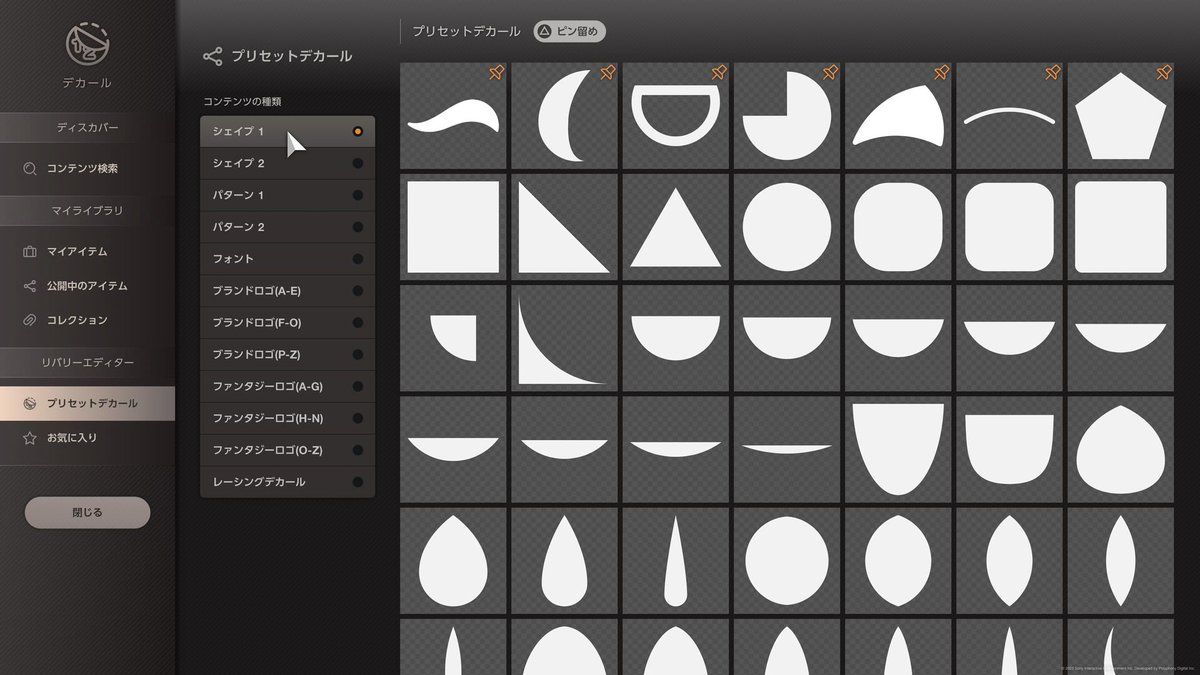
Task: Select the swoosh wave decal thumbnail
Action: point(454,116)
